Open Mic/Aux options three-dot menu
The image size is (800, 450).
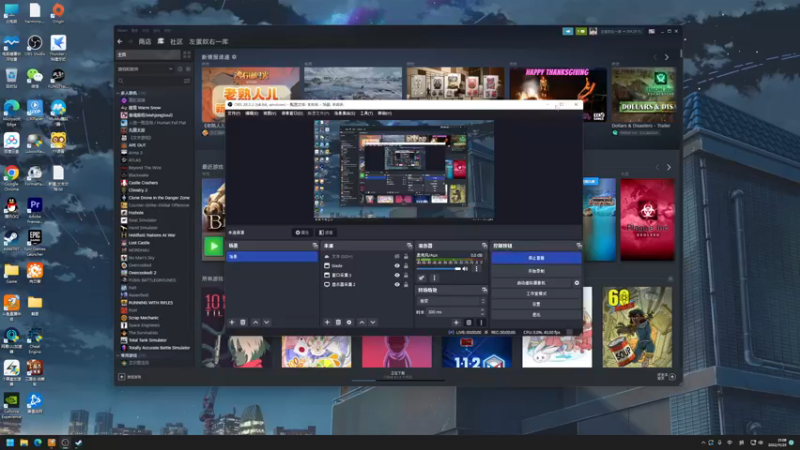[477, 269]
